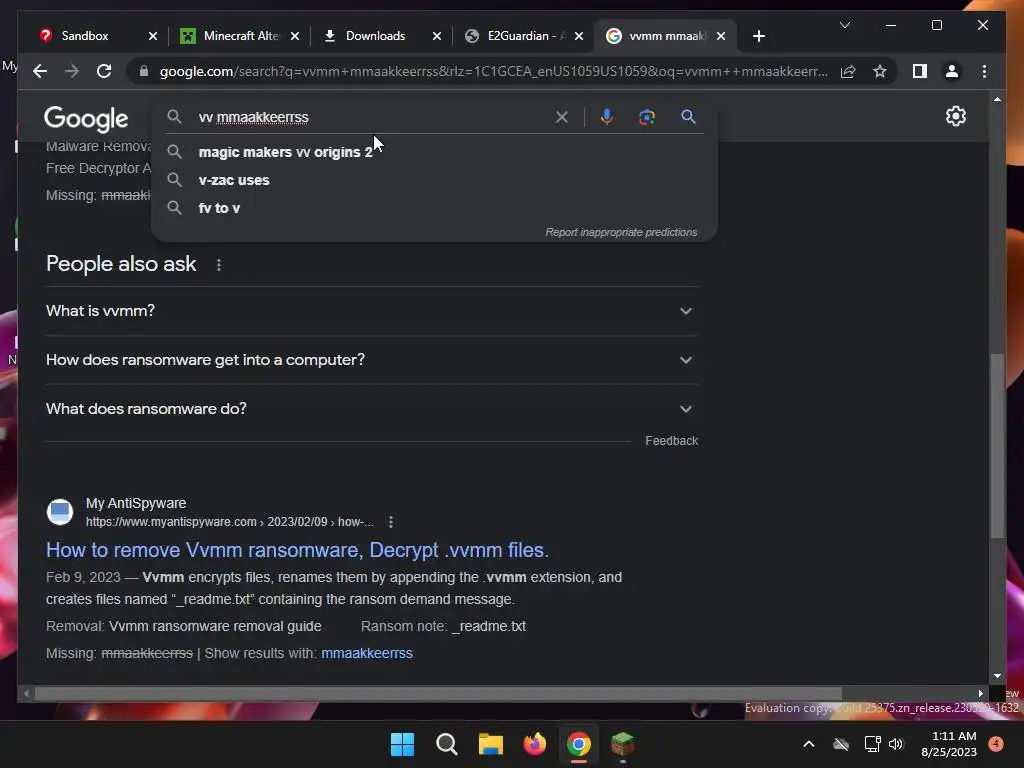
Task: Click the padlock site info icon
Action: click(144, 71)
